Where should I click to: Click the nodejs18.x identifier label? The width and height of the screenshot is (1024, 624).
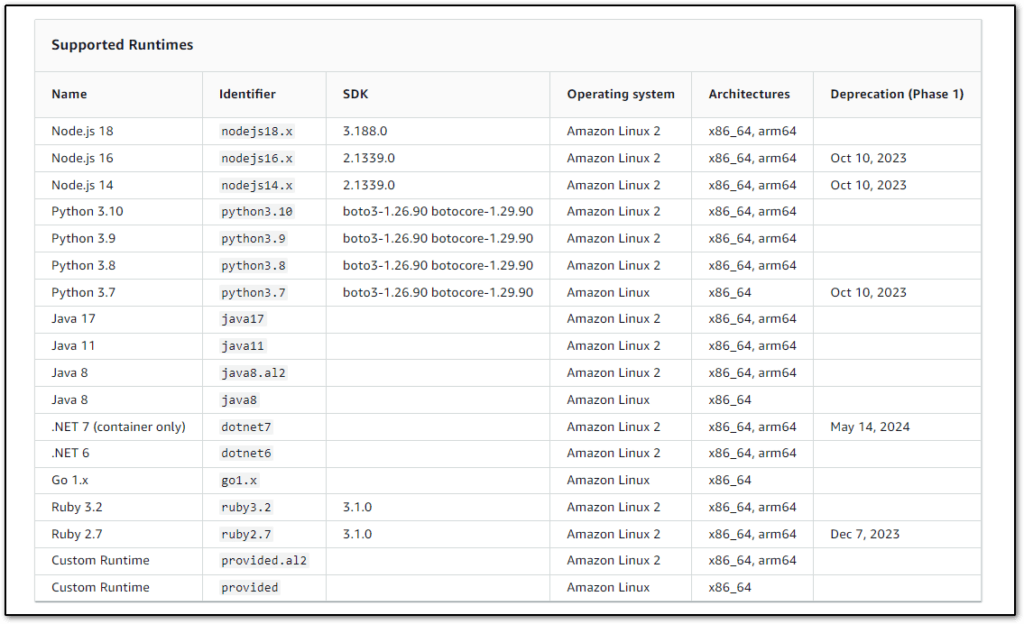tap(251, 130)
